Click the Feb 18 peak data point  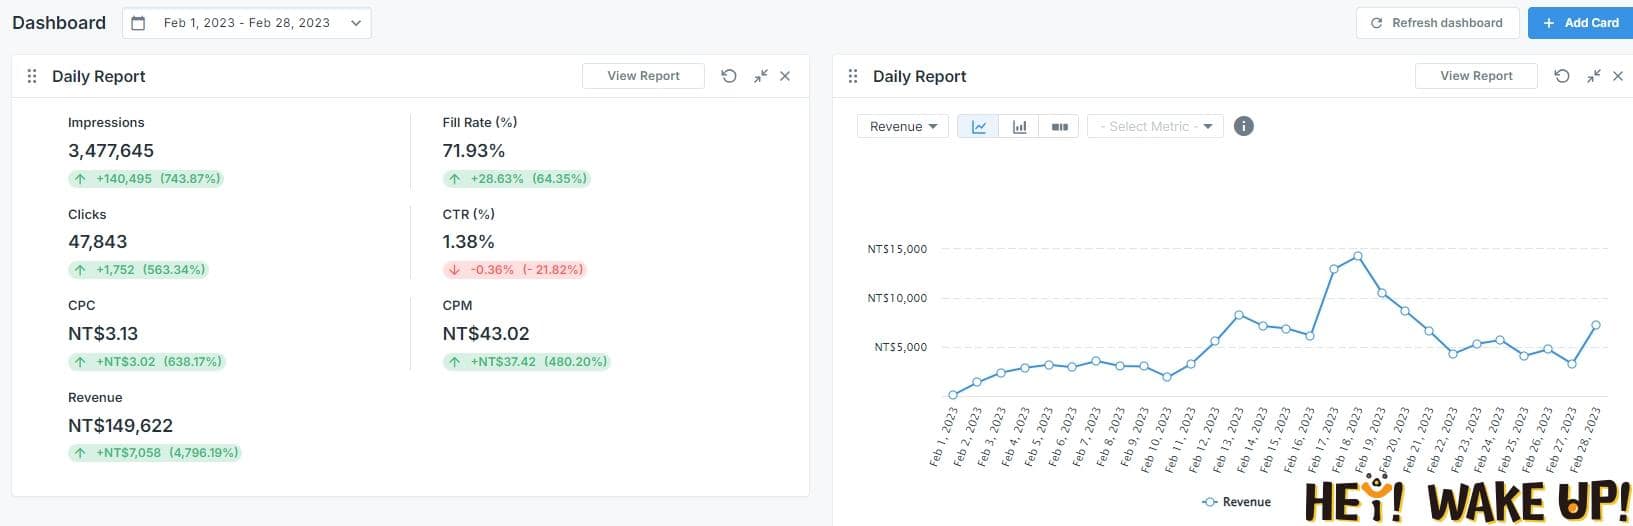point(1358,256)
